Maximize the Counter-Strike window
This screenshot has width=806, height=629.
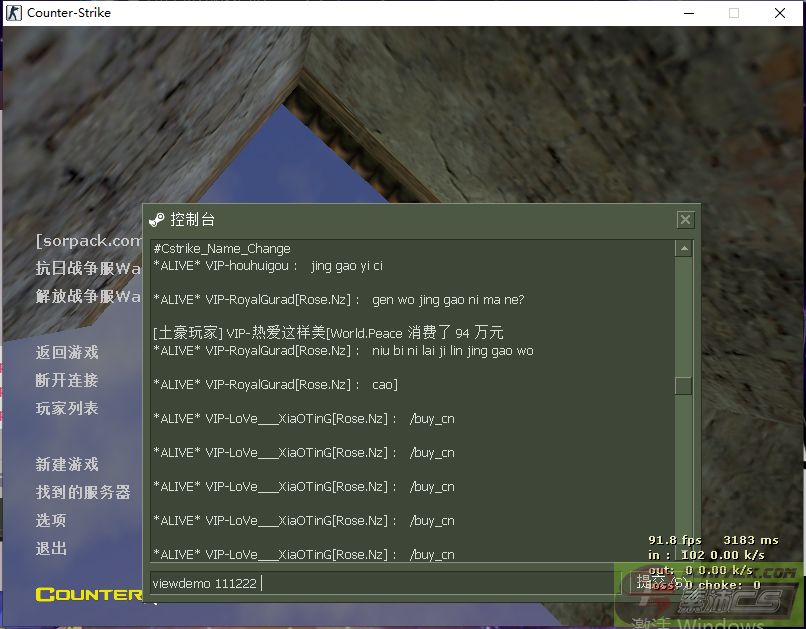click(734, 13)
